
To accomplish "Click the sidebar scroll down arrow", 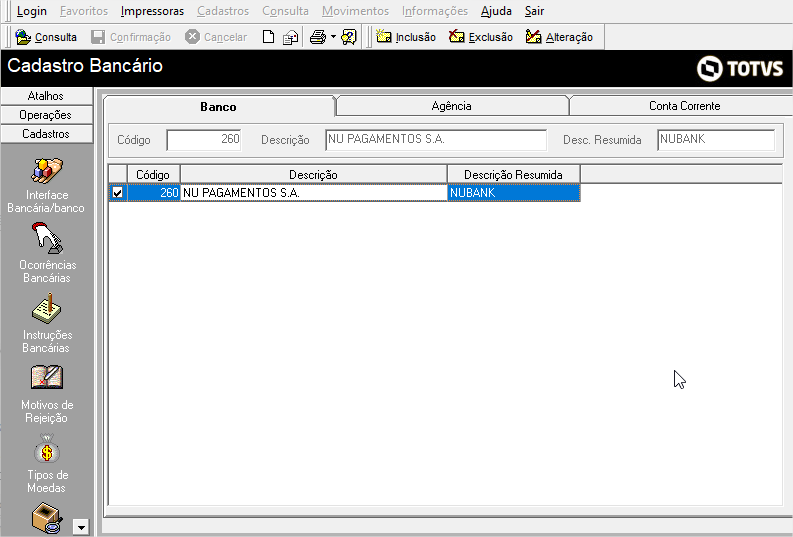I will 81,527.
